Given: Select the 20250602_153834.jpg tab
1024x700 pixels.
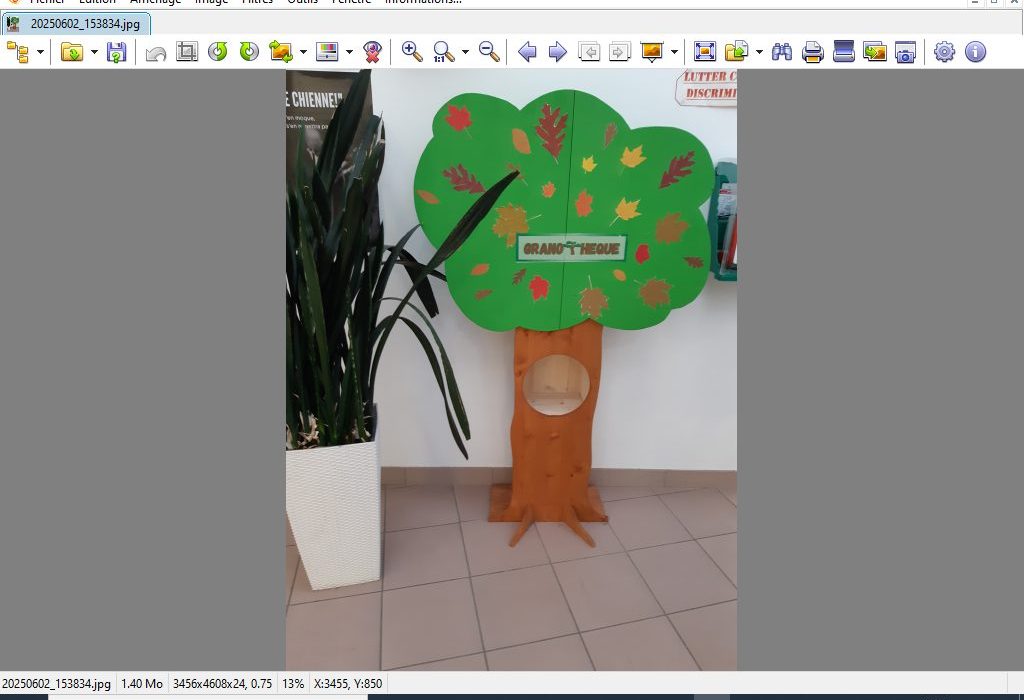Looking at the screenshot, I should click(76, 24).
